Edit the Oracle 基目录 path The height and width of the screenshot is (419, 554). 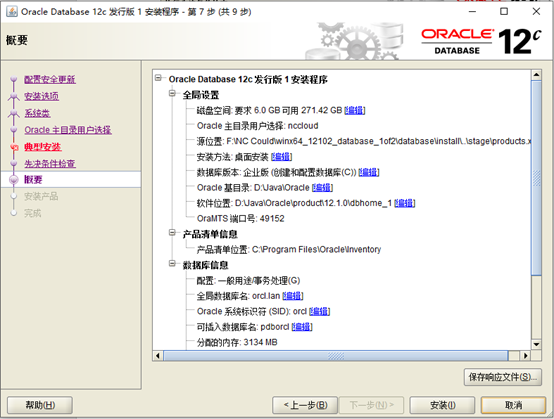(x=322, y=188)
